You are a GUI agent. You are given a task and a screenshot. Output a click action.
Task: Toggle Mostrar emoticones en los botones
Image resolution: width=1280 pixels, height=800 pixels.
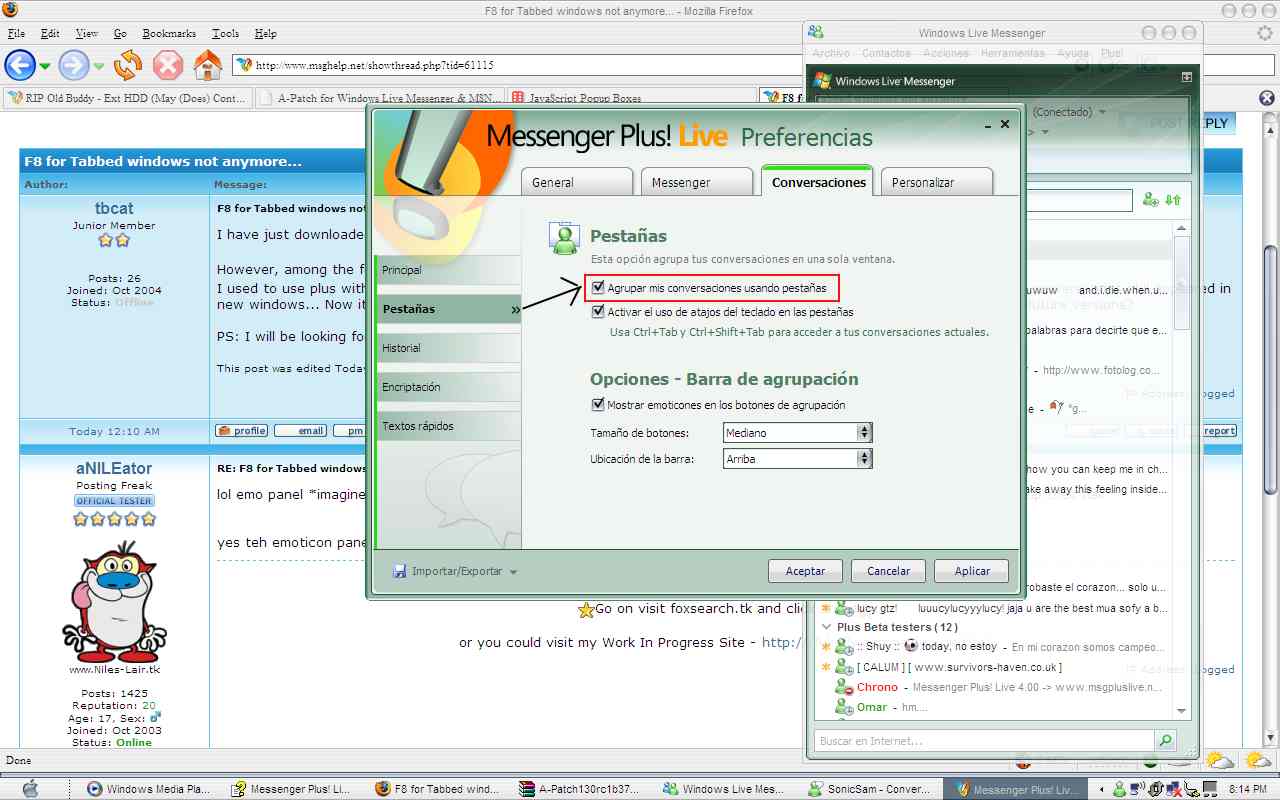pos(598,405)
